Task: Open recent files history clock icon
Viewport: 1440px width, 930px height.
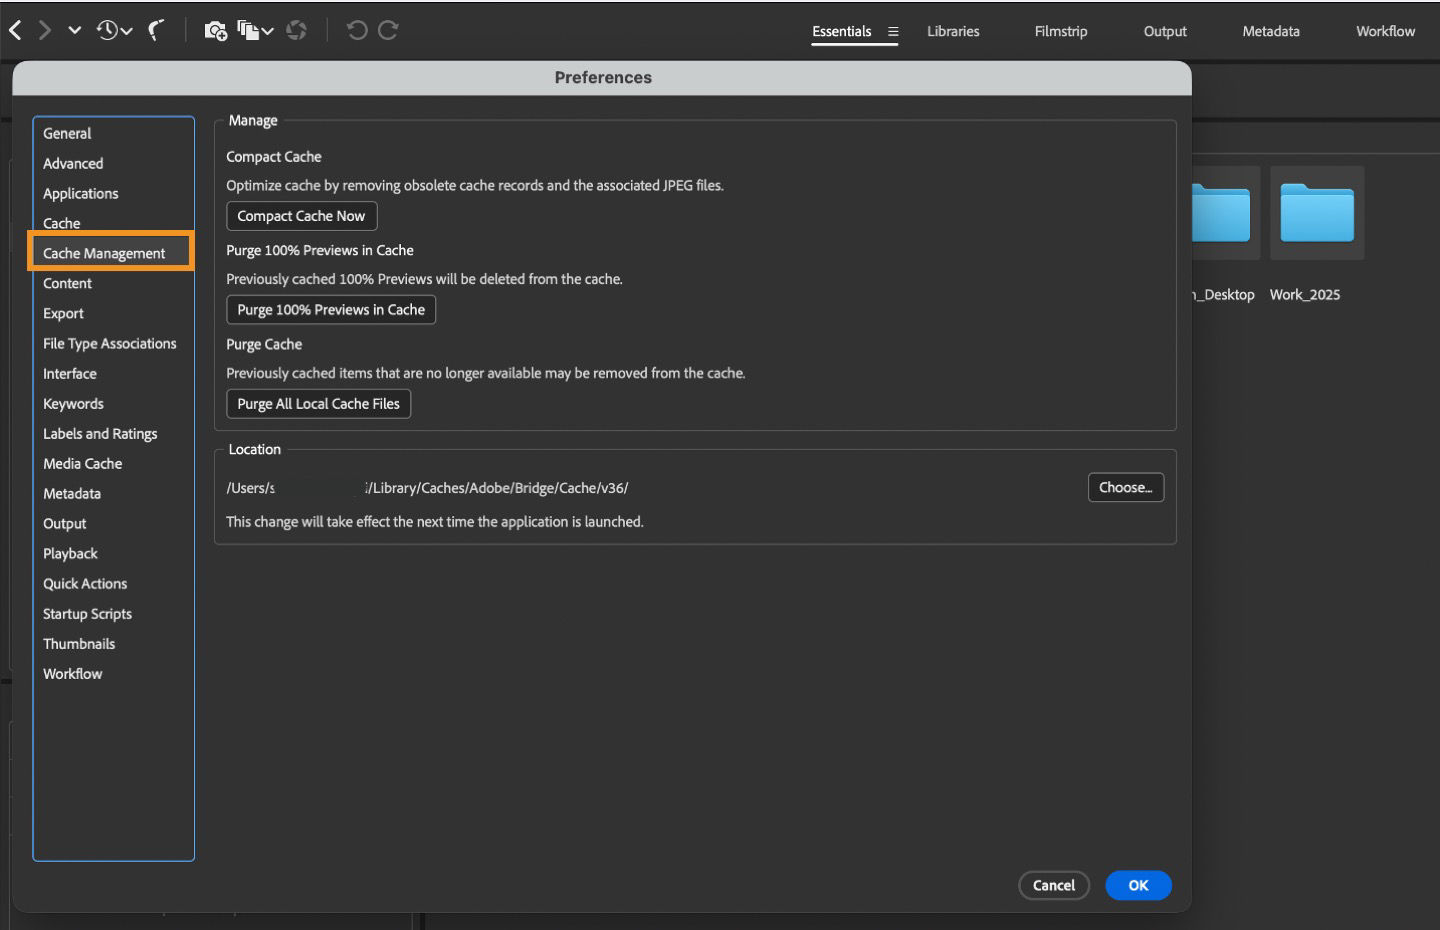Action: pos(105,30)
